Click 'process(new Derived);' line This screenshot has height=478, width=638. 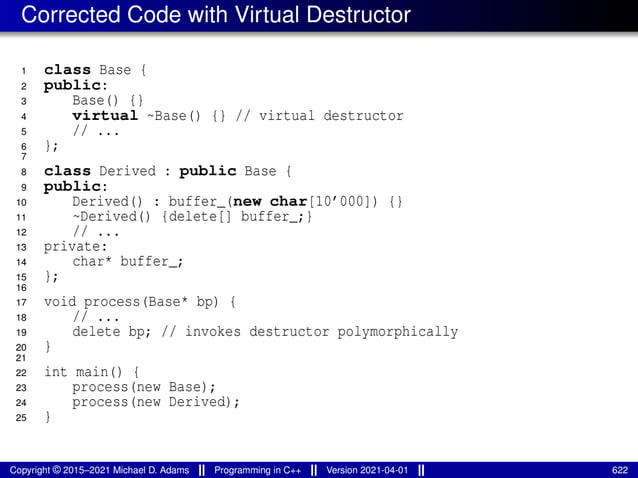pyautogui.click(x=156, y=402)
